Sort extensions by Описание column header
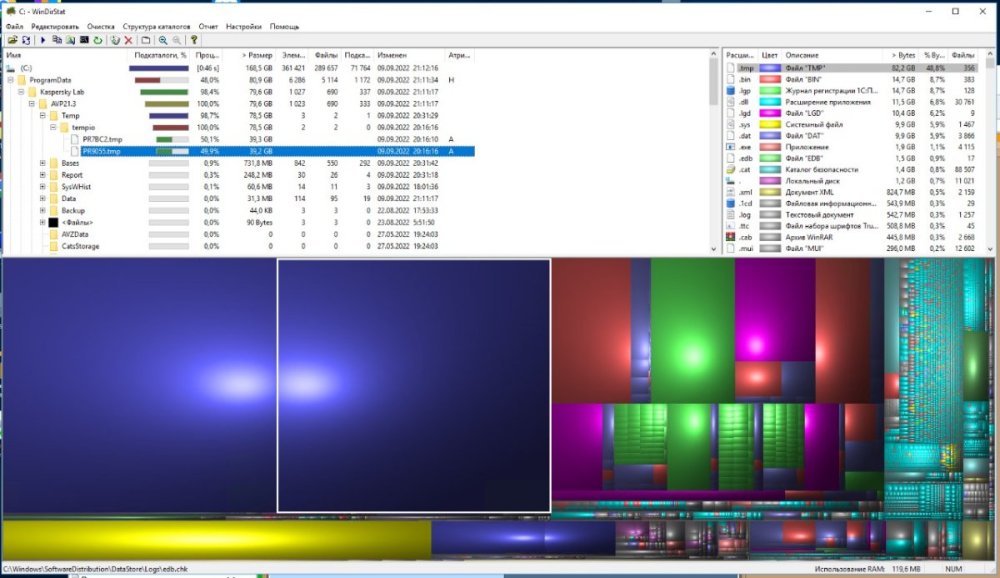 [x=802, y=55]
